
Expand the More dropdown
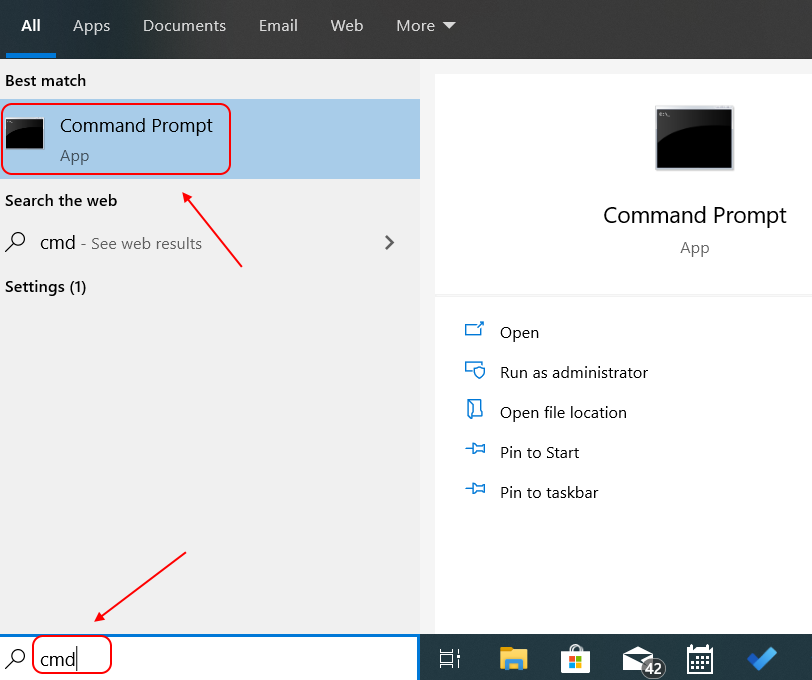[426, 26]
